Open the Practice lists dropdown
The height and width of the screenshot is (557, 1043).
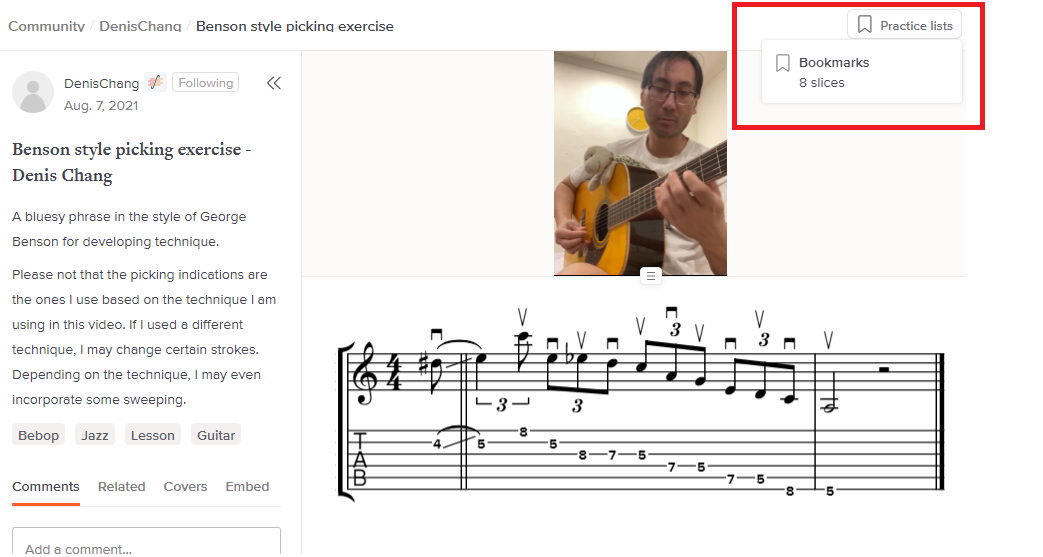tap(904, 25)
